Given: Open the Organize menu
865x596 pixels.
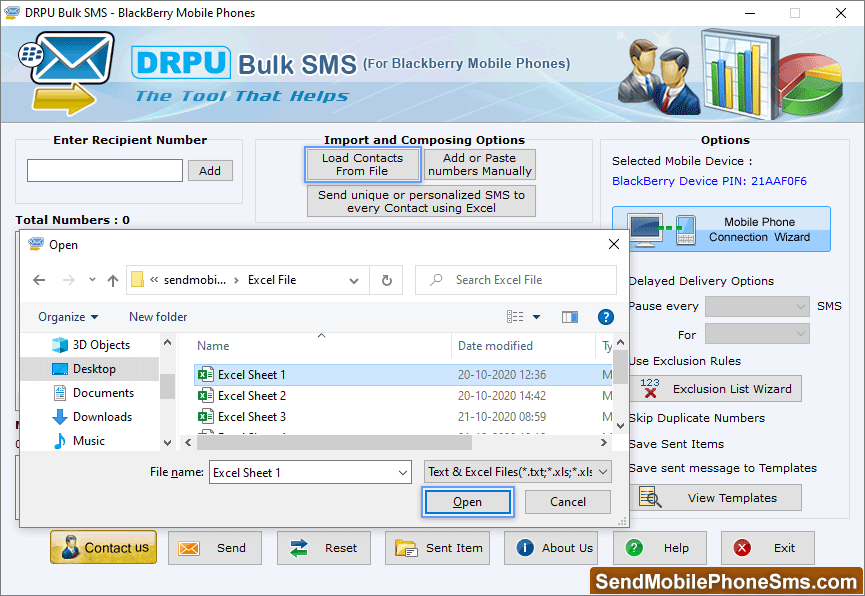Looking at the screenshot, I should (x=68, y=317).
